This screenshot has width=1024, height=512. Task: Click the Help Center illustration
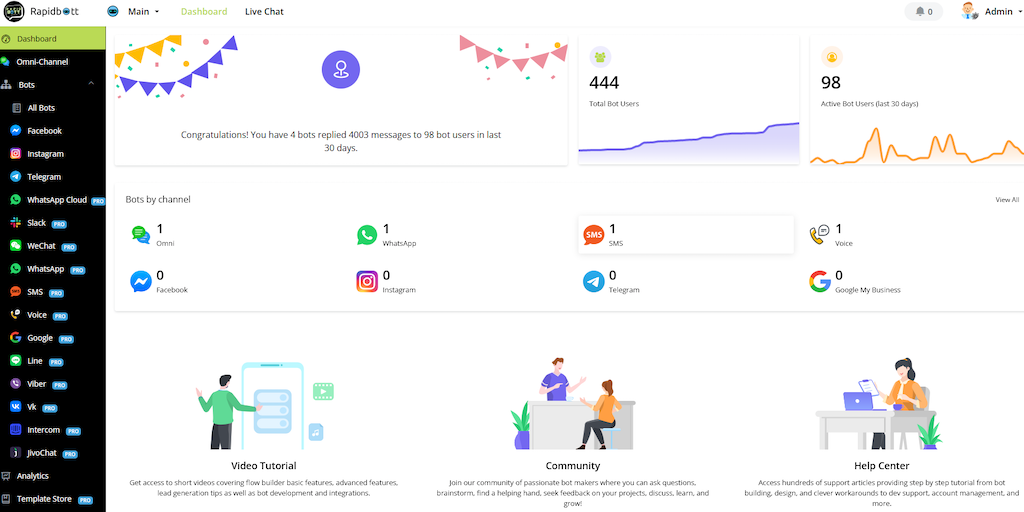click(x=878, y=403)
